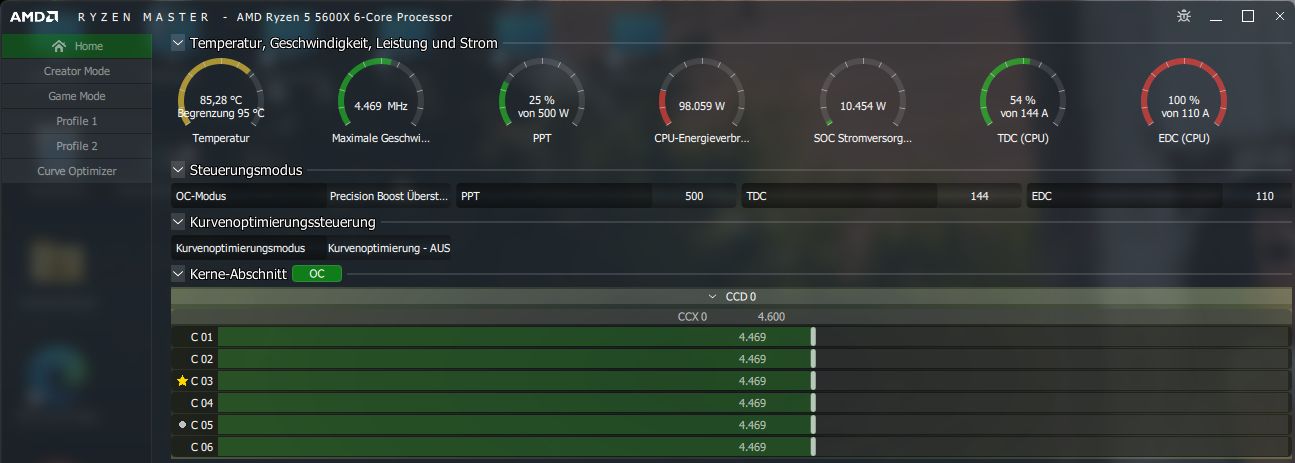This screenshot has width=1295, height=463.
Task: Minimize the Ryzen Master window
Action: pyautogui.click(x=1215, y=16)
